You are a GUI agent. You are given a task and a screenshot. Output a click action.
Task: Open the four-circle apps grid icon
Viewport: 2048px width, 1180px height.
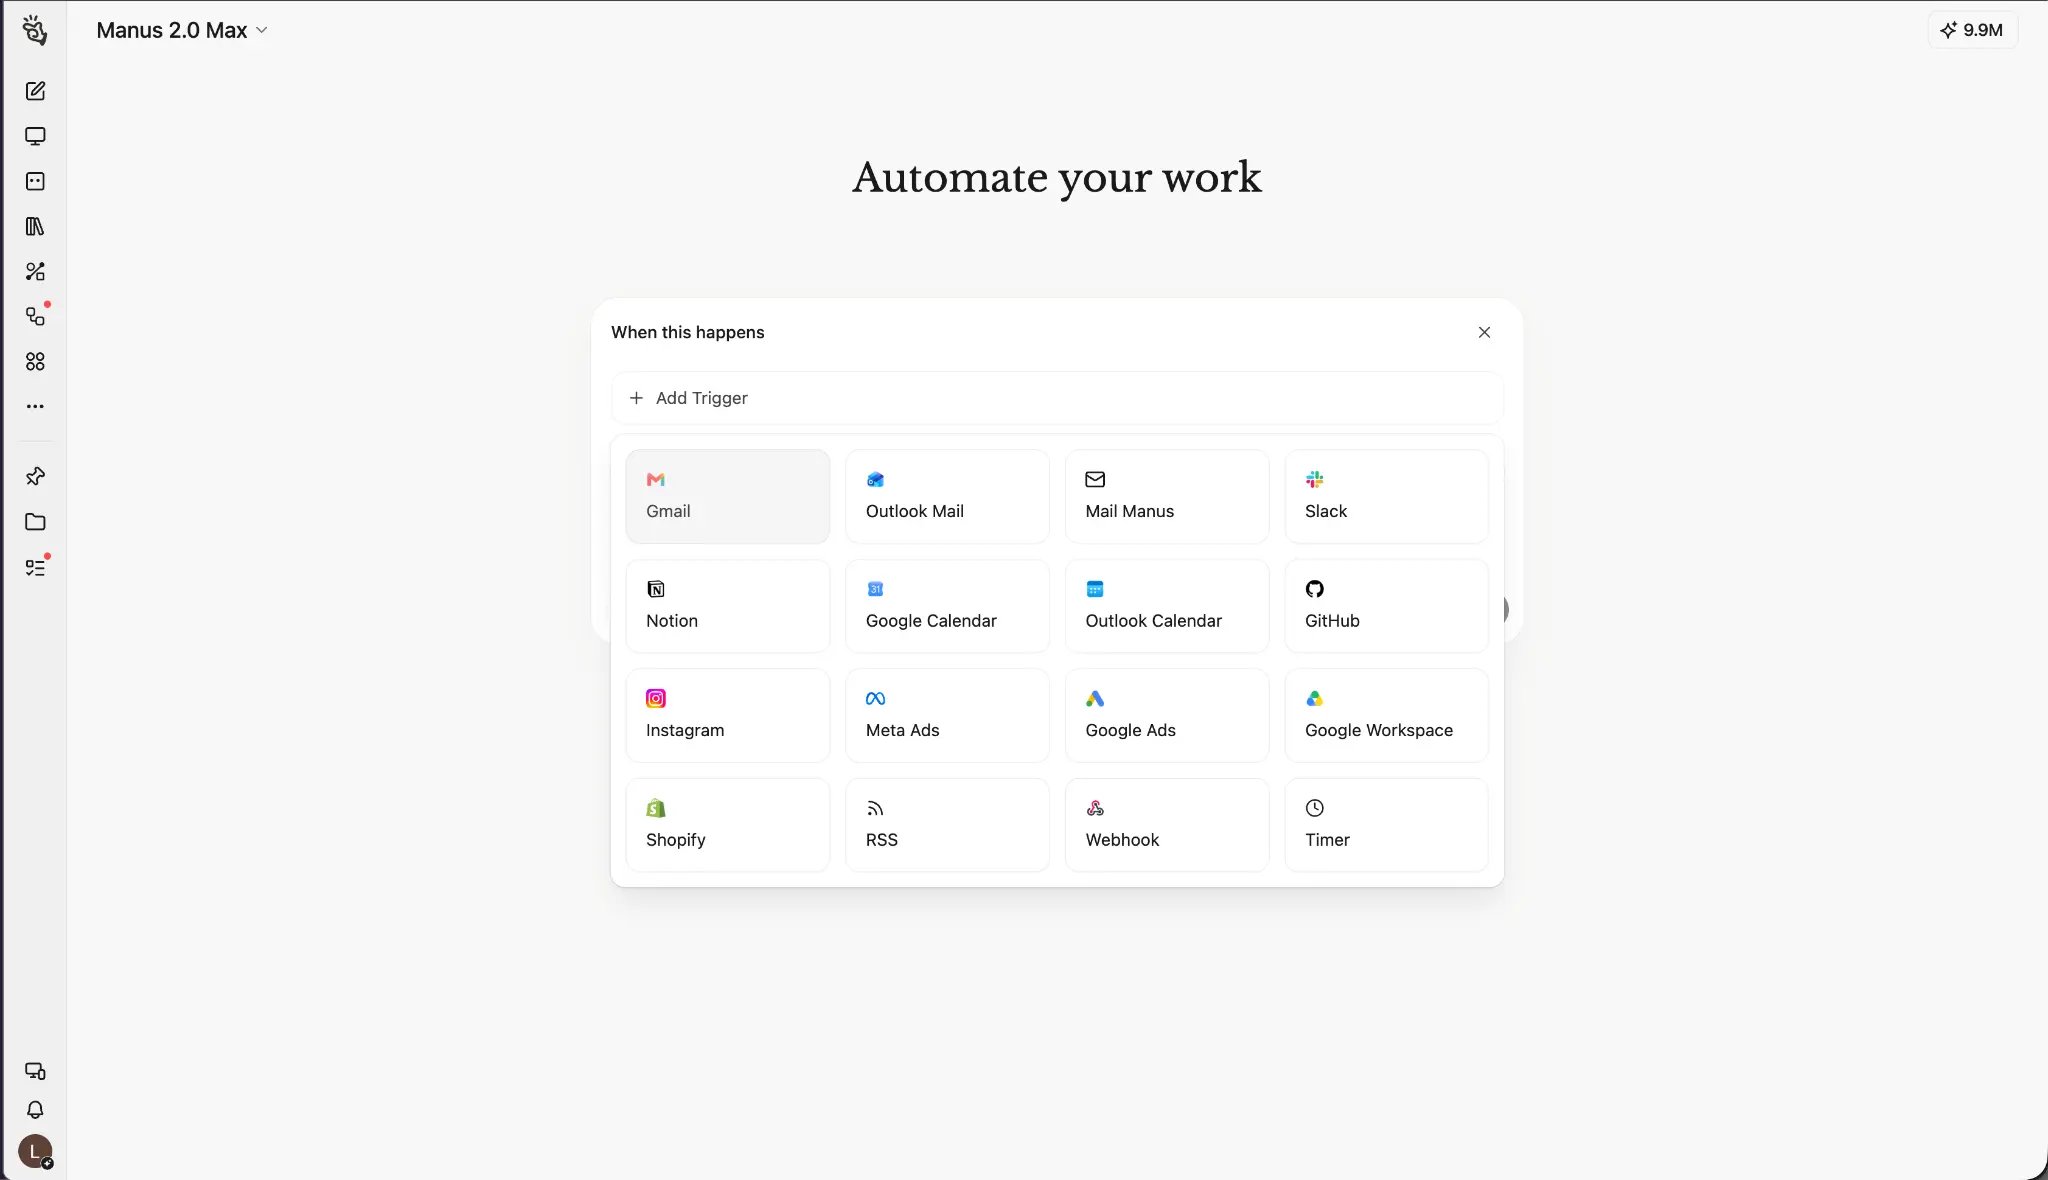click(x=35, y=361)
